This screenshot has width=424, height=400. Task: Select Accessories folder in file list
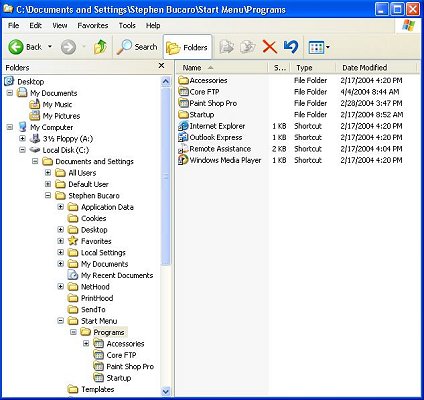203,80
